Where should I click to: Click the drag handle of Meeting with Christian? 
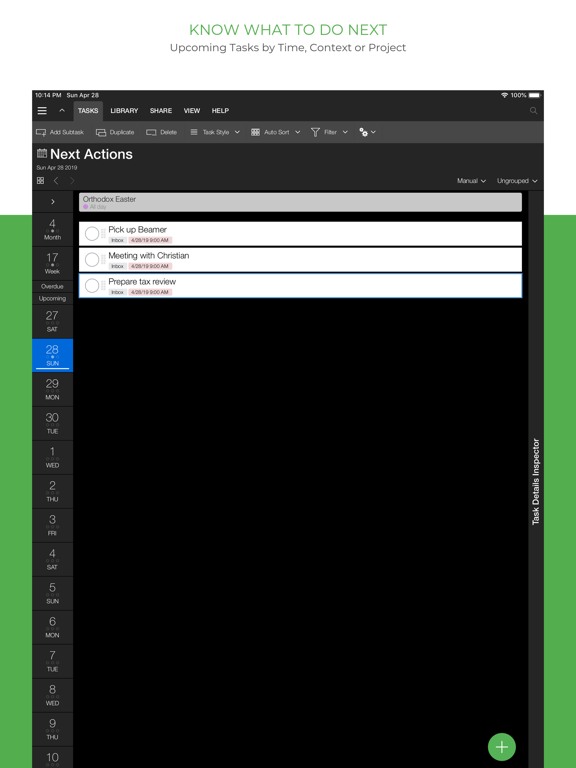point(103,260)
